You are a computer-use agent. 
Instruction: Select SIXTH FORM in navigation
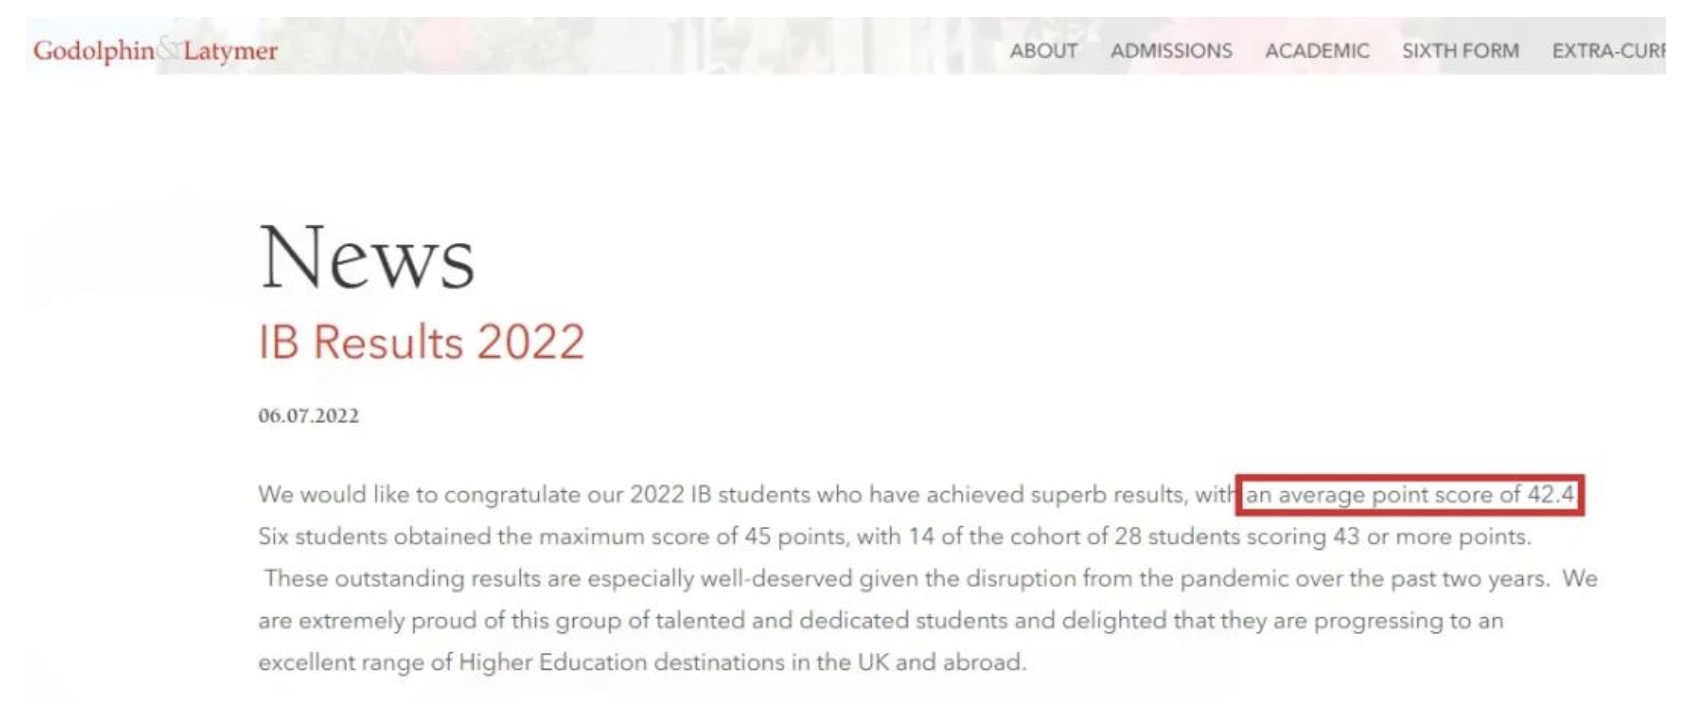point(1460,50)
